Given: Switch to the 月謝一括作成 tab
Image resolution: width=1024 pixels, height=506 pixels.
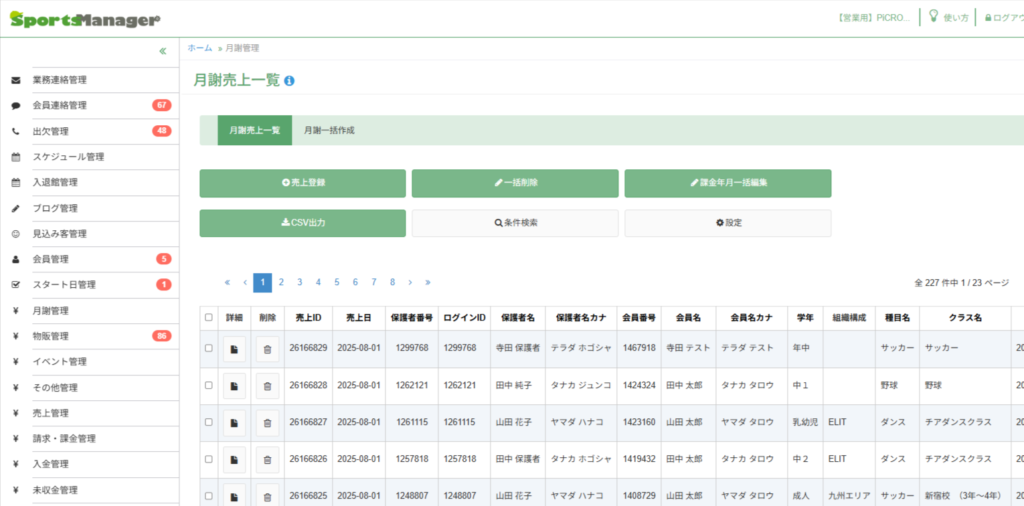Looking at the screenshot, I should click(x=329, y=131).
